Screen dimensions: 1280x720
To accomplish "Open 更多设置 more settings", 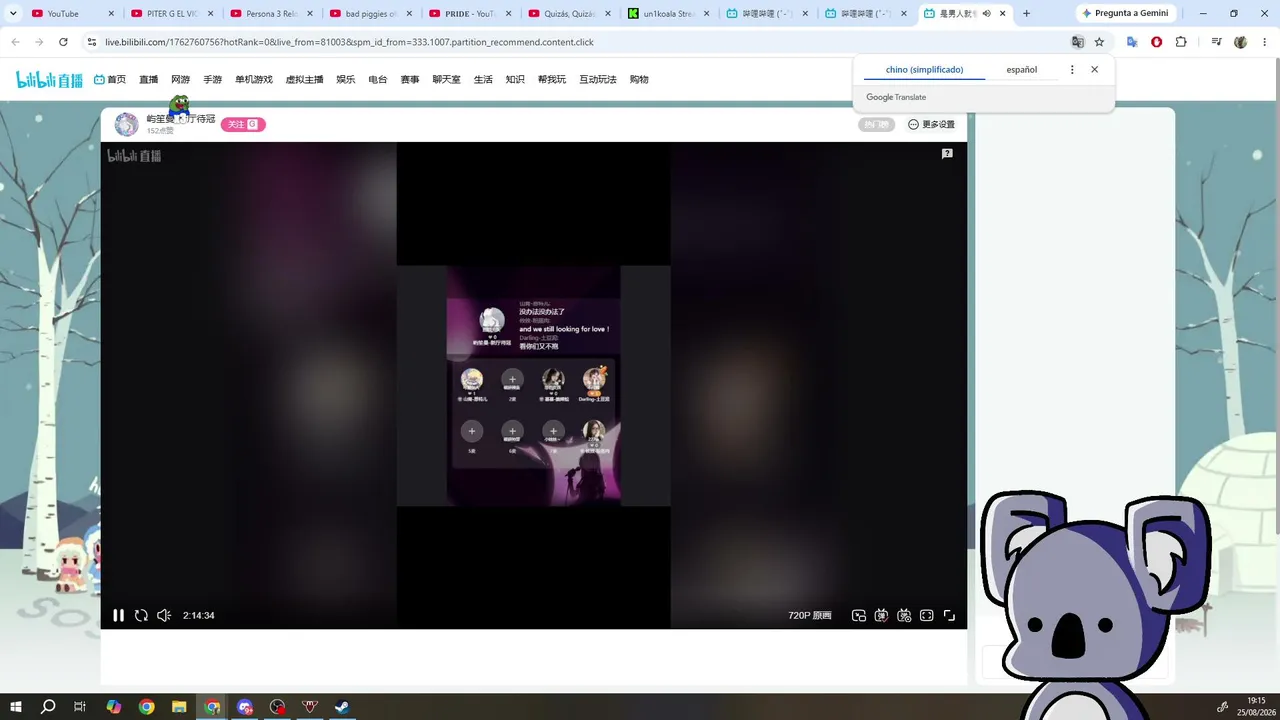I will coord(931,125).
